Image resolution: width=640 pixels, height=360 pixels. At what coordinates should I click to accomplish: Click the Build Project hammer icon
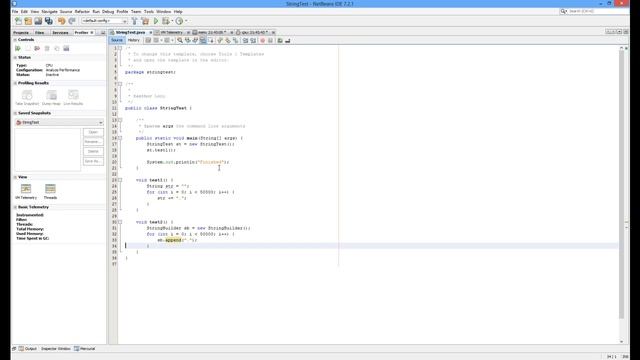coord(134,21)
